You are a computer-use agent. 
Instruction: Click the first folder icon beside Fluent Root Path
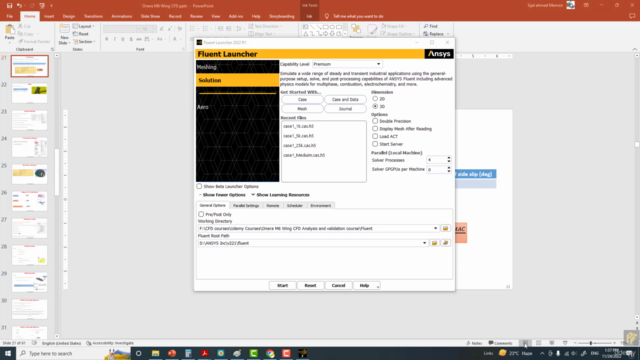coord(434,243)
